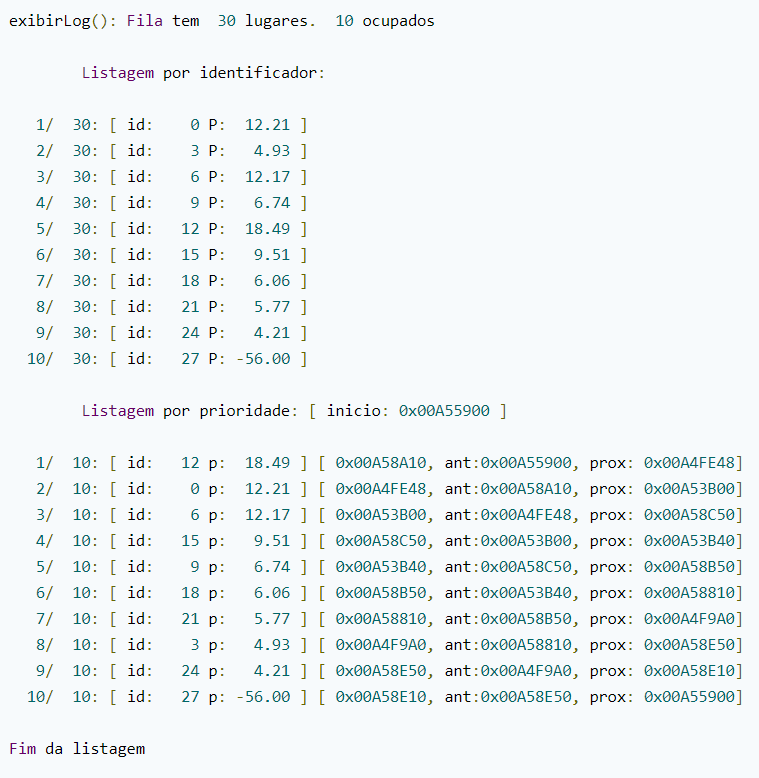
Task: Select the value -56.00 in the identifier list
Action: coord(263,359)
